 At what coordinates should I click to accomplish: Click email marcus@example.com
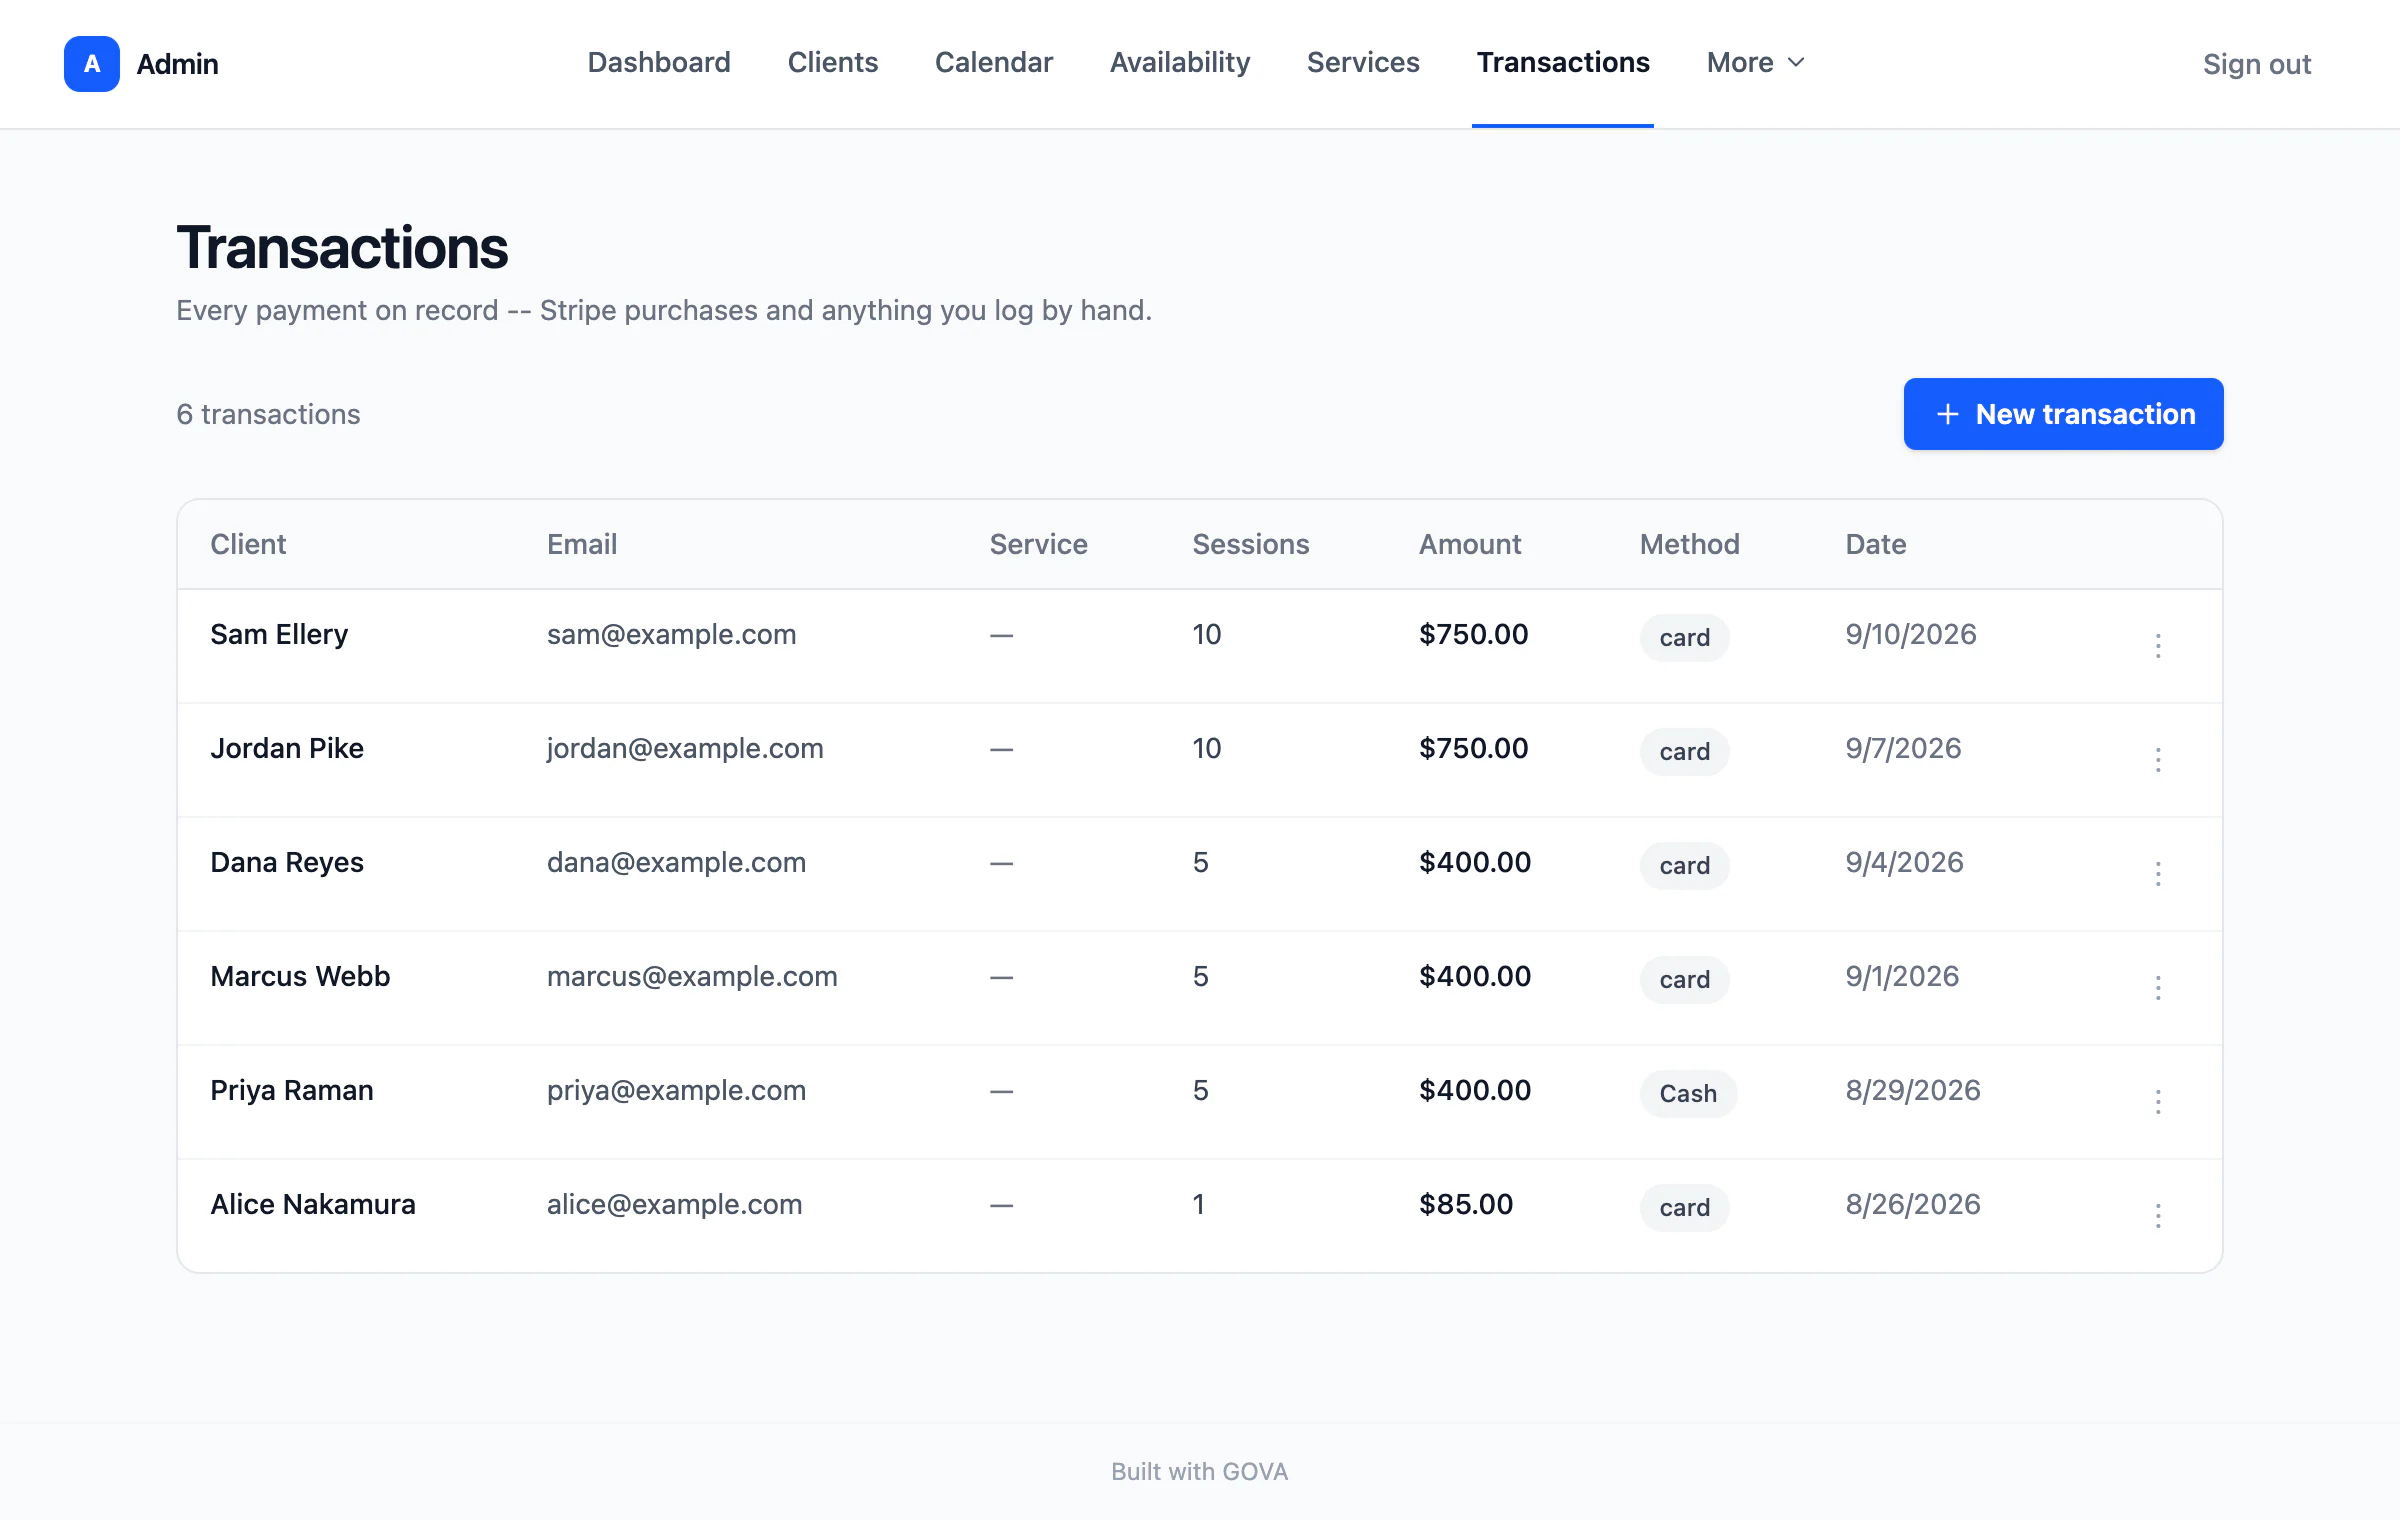(692, 976)
